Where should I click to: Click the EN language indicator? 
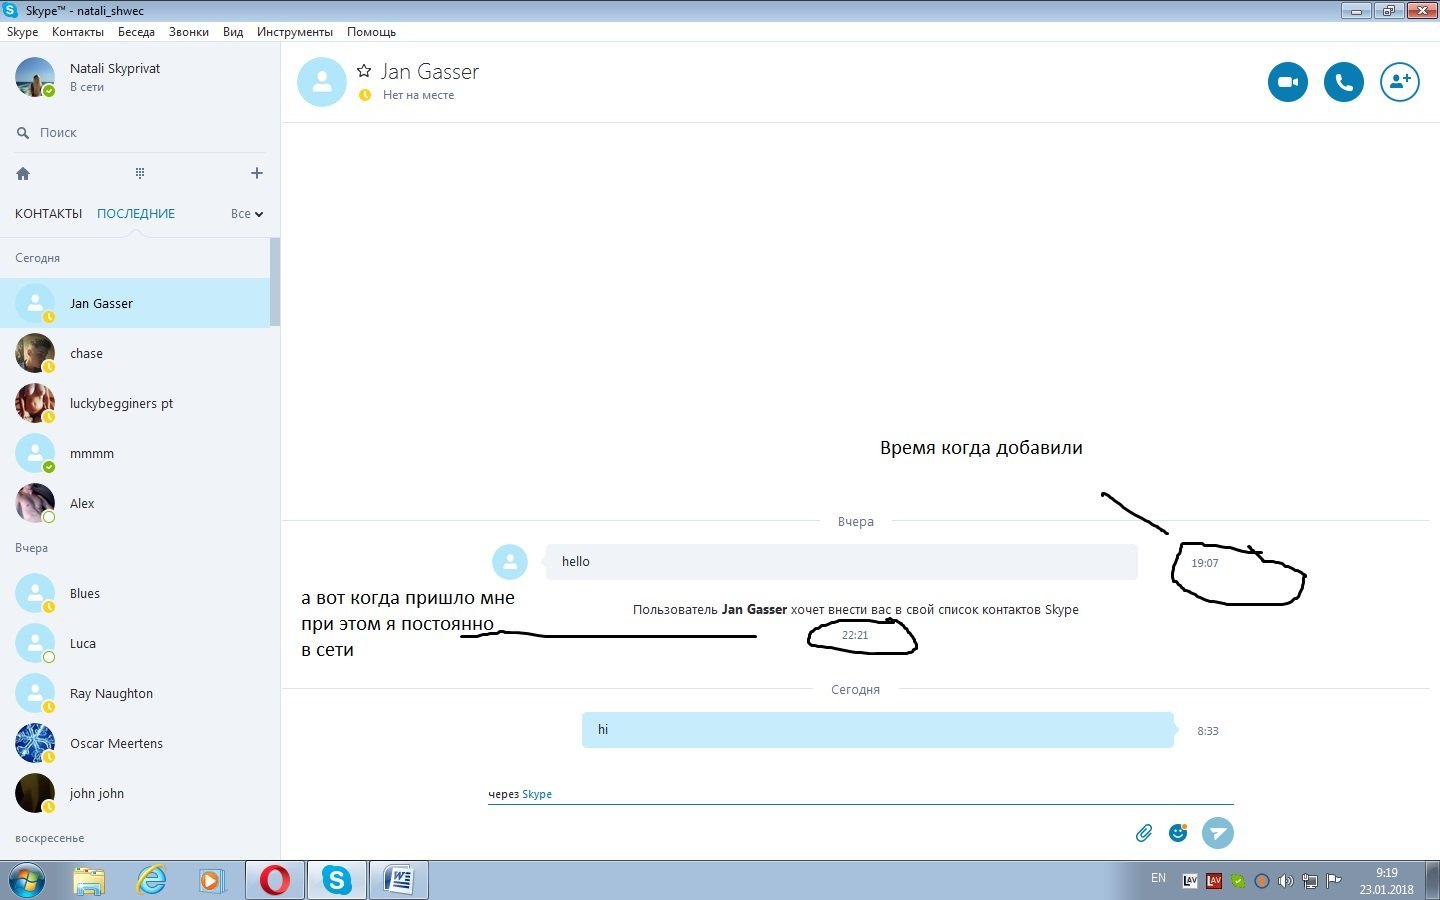[x=1158, y=878]
